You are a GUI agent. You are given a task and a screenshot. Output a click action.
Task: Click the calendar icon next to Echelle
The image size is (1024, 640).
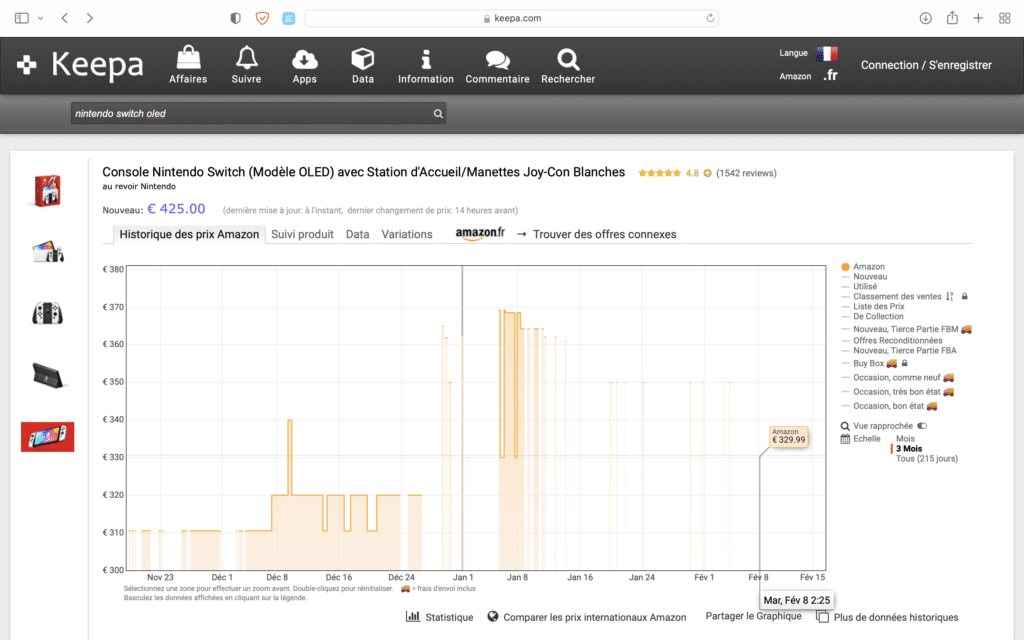pos(845,439)
